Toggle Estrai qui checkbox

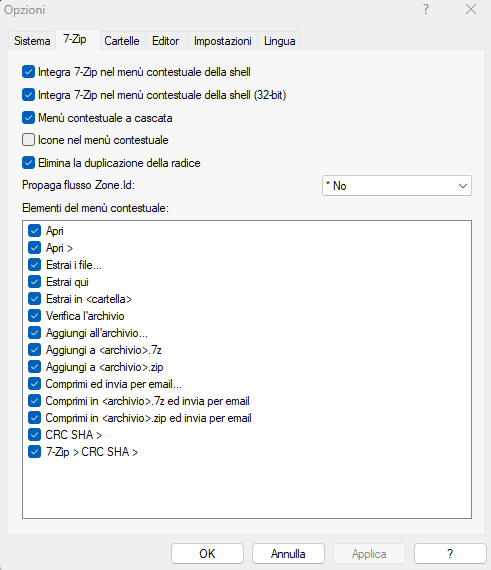point(35,282)
